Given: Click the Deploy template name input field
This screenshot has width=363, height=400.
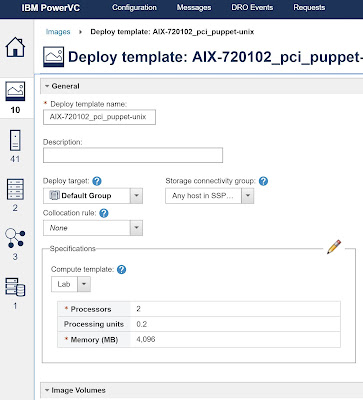Looking at the screenshot, I should click(99, 117).
